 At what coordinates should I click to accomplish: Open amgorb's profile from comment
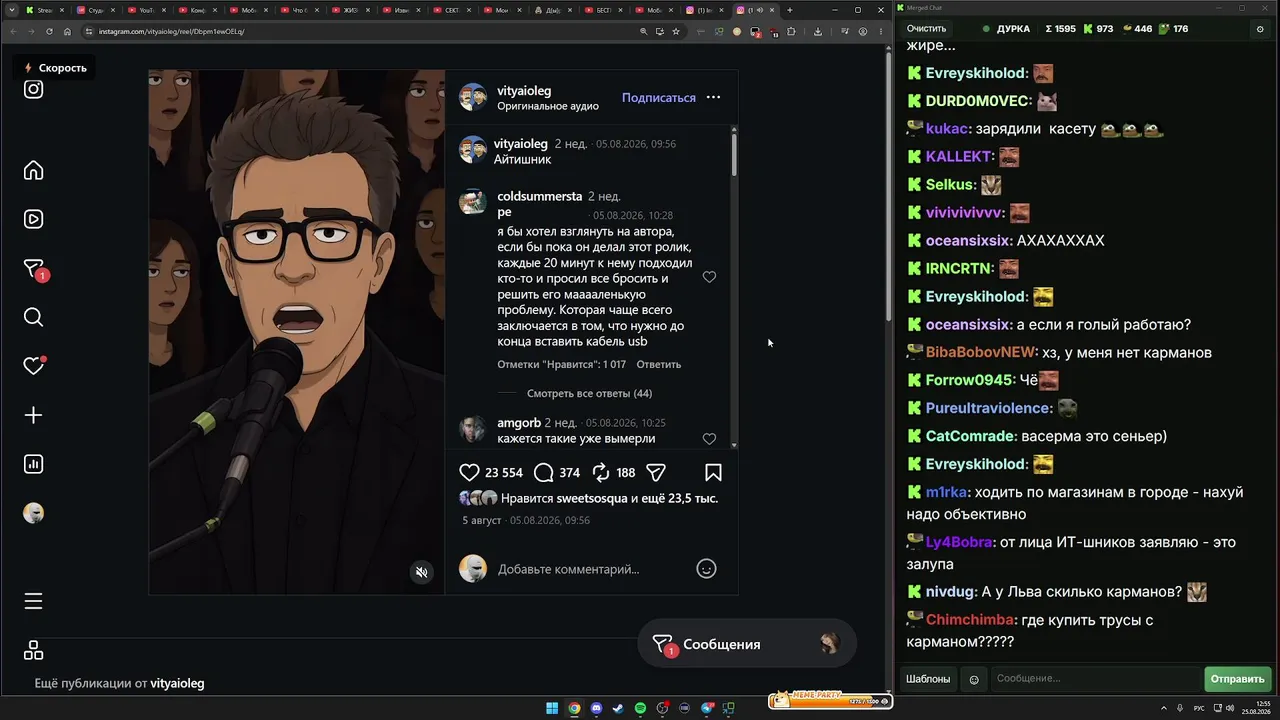pos(519,423)
